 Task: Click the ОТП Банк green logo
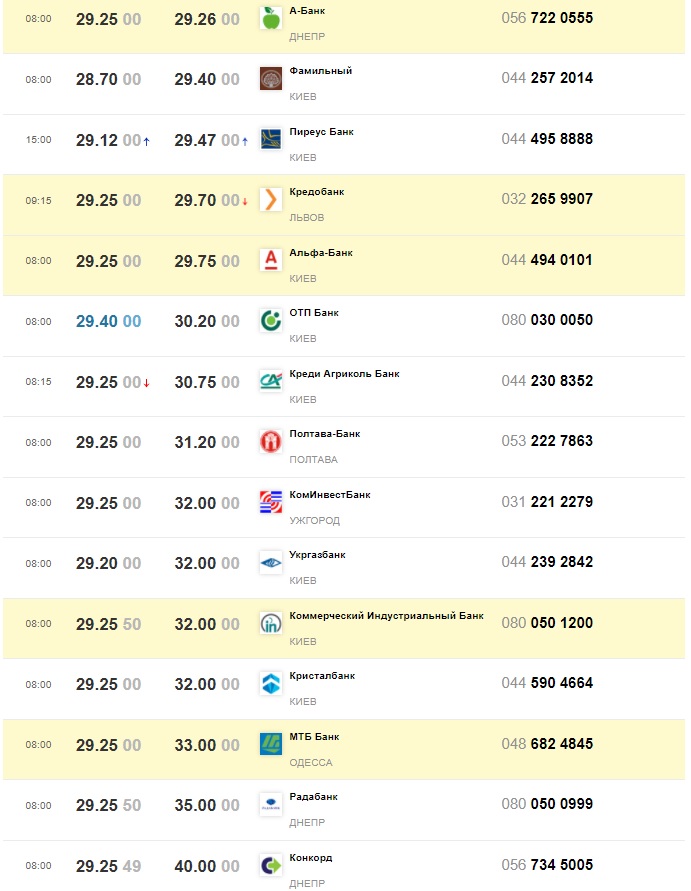[270, 321]
